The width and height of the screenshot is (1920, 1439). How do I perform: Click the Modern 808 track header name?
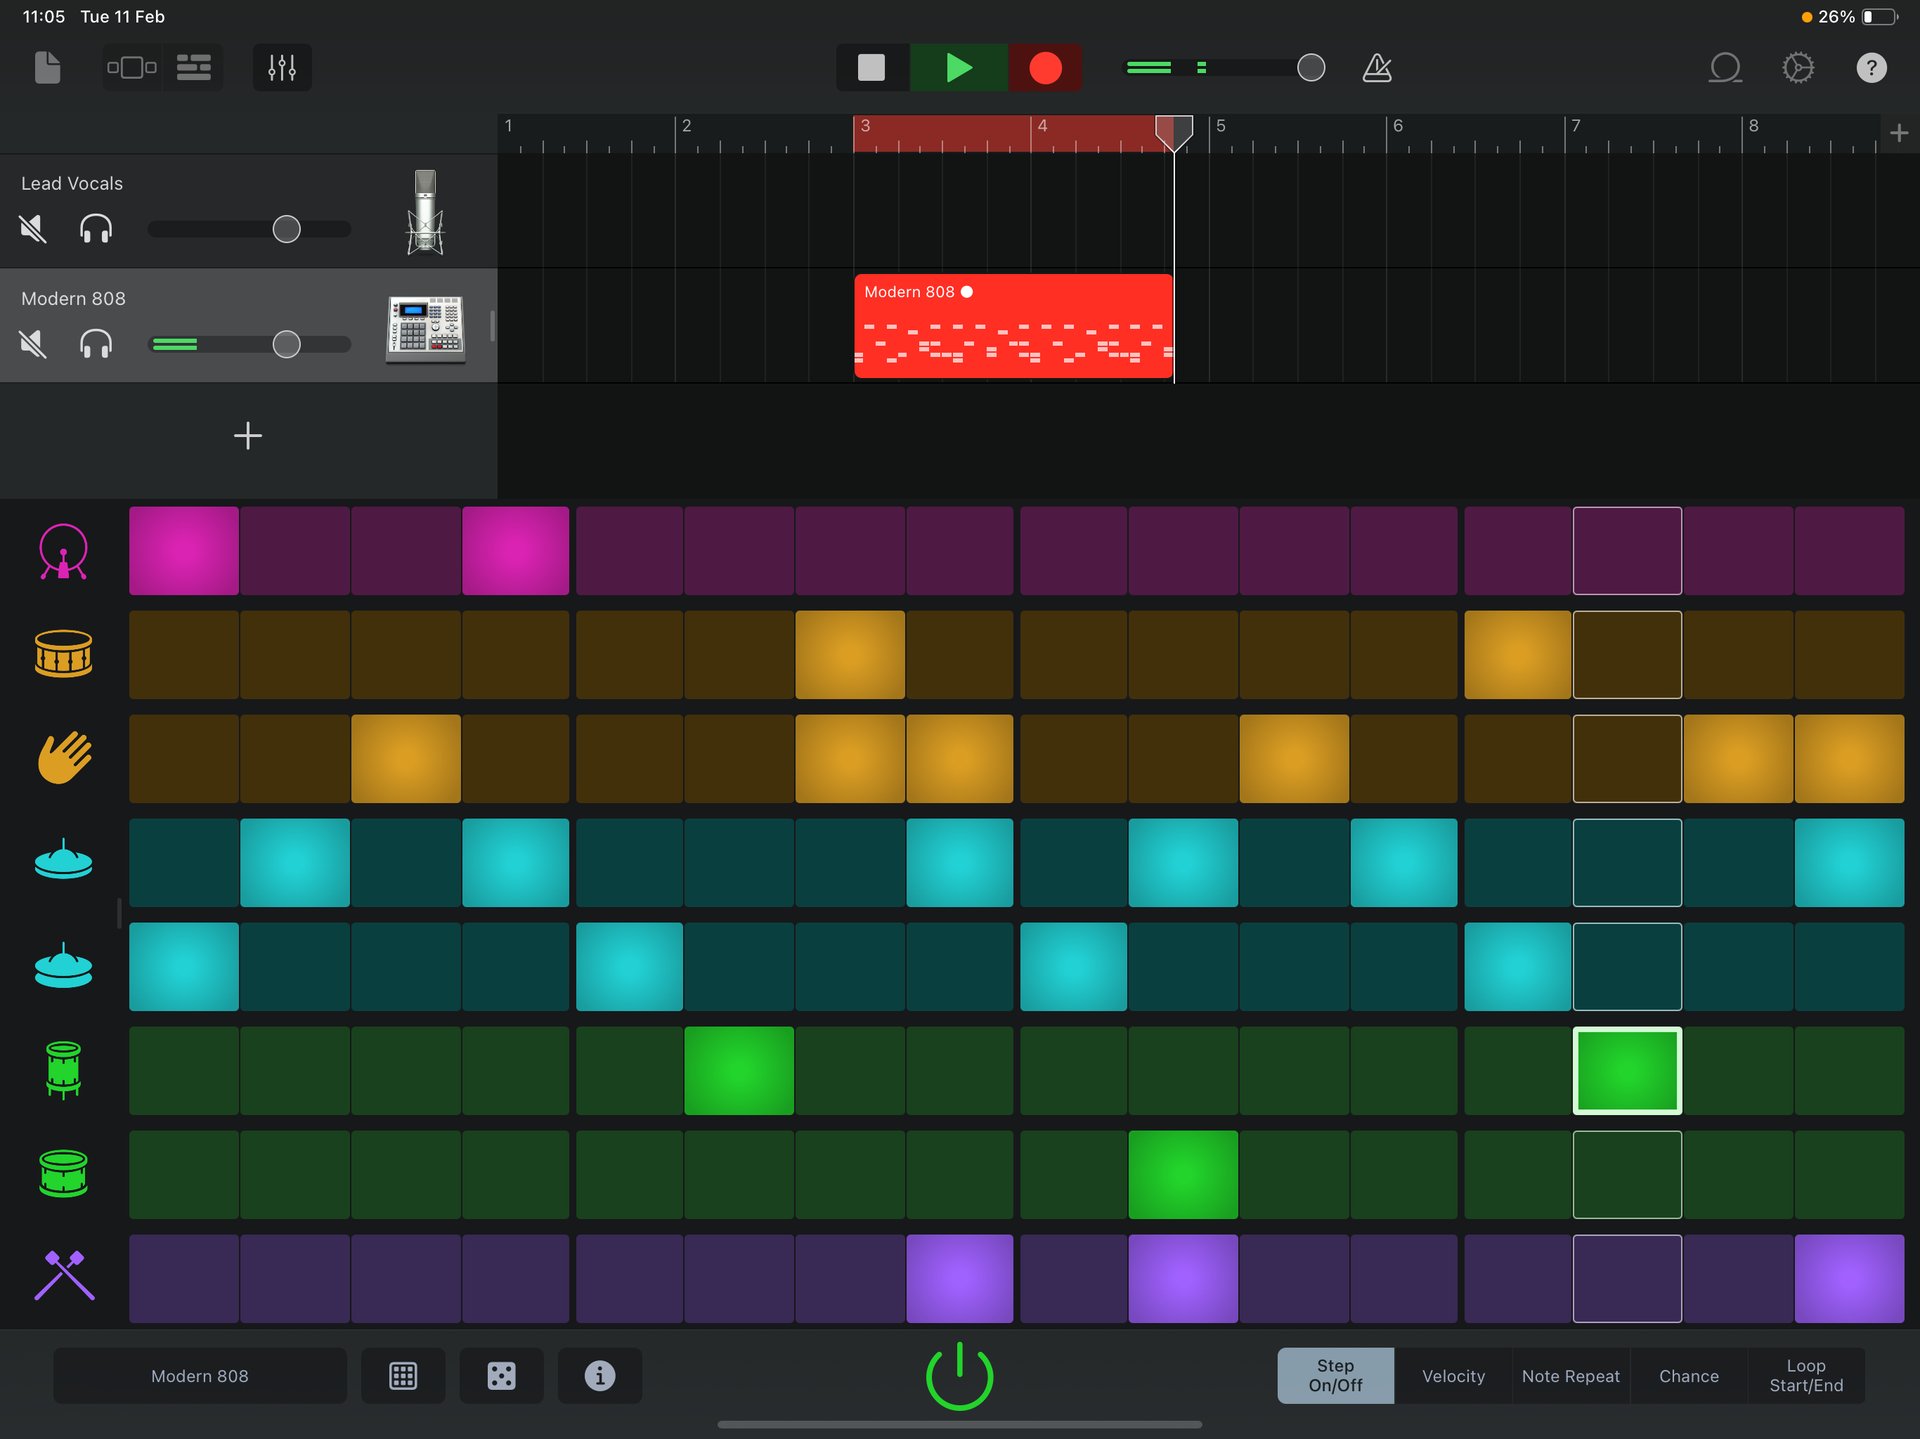[73, 299]
